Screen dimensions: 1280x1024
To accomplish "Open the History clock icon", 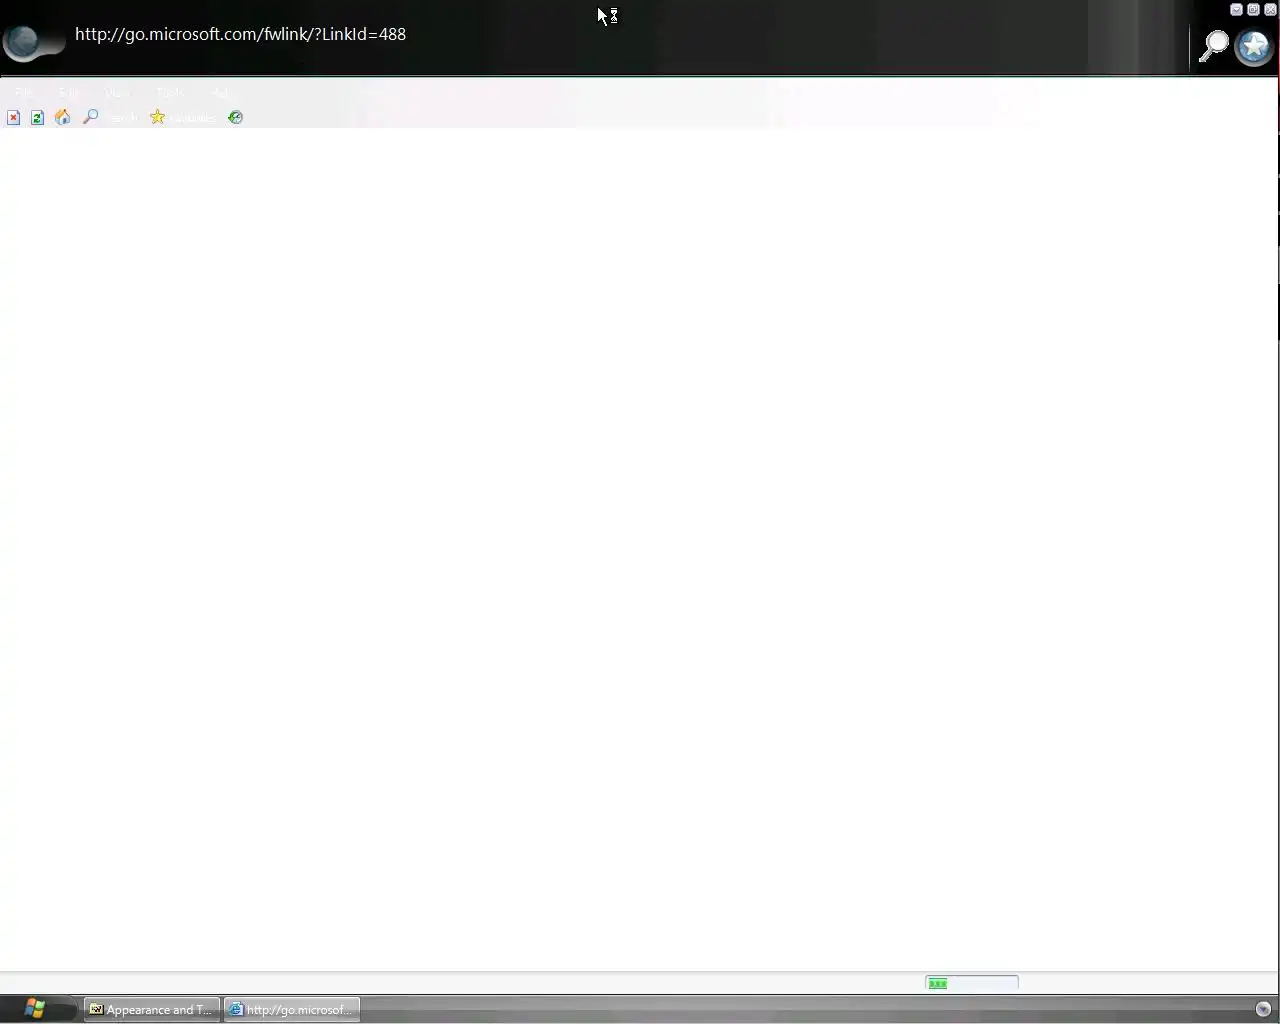I will click(x=235, y=117).
